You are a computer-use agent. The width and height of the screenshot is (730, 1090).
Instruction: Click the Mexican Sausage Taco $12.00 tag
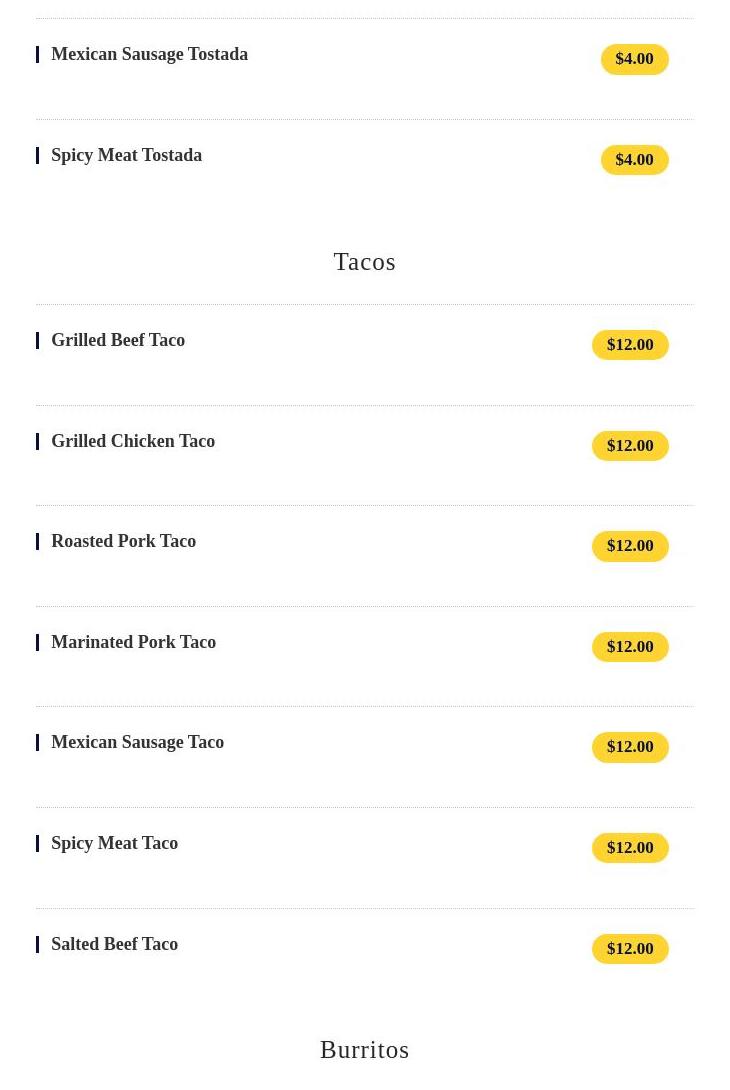[x=630, y=747]
